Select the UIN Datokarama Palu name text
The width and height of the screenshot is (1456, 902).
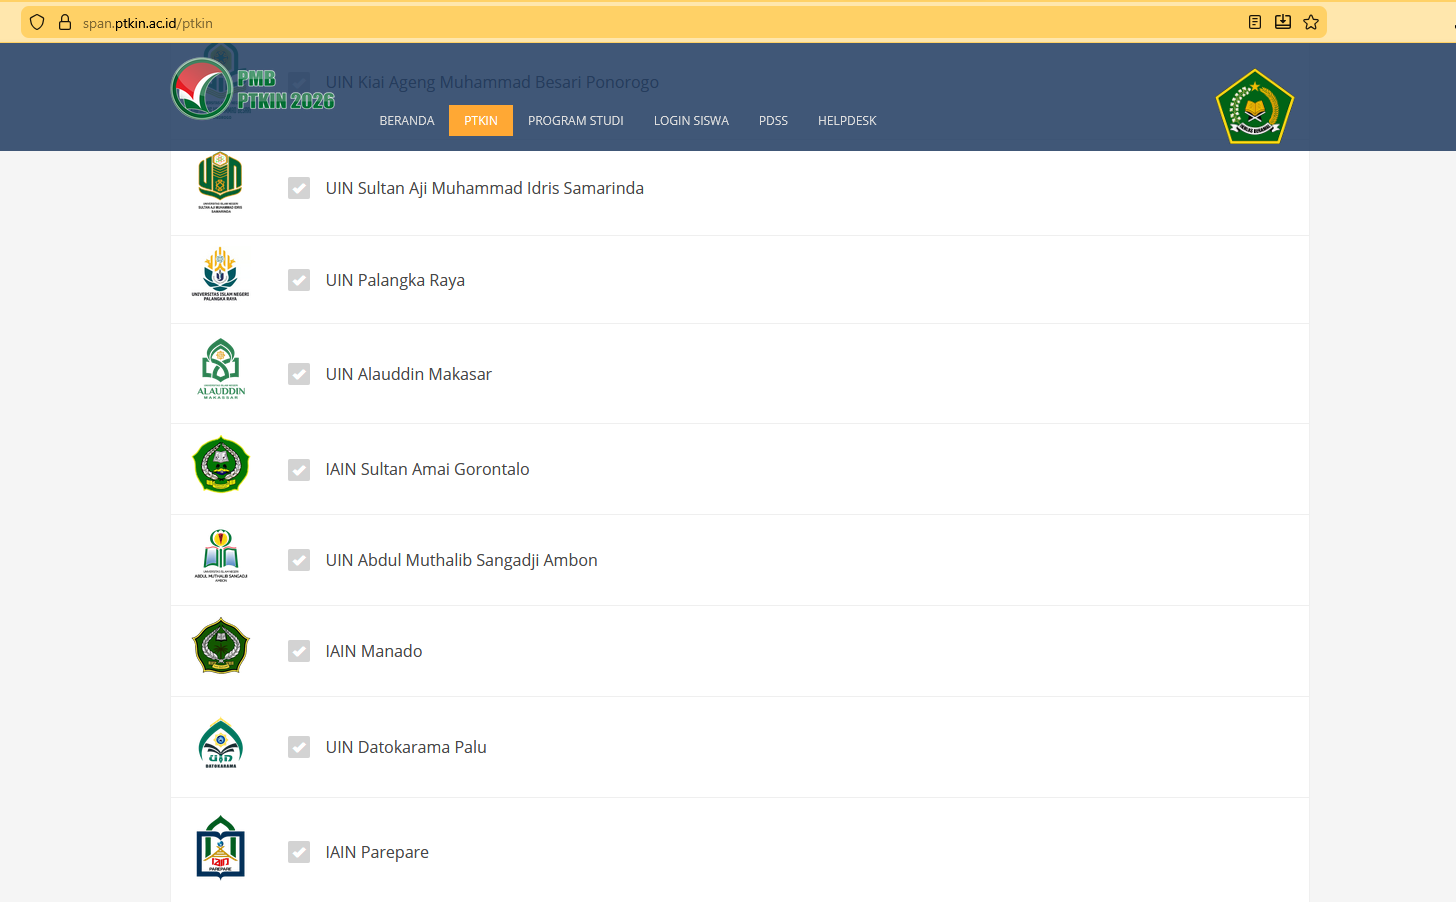(406, 747)
